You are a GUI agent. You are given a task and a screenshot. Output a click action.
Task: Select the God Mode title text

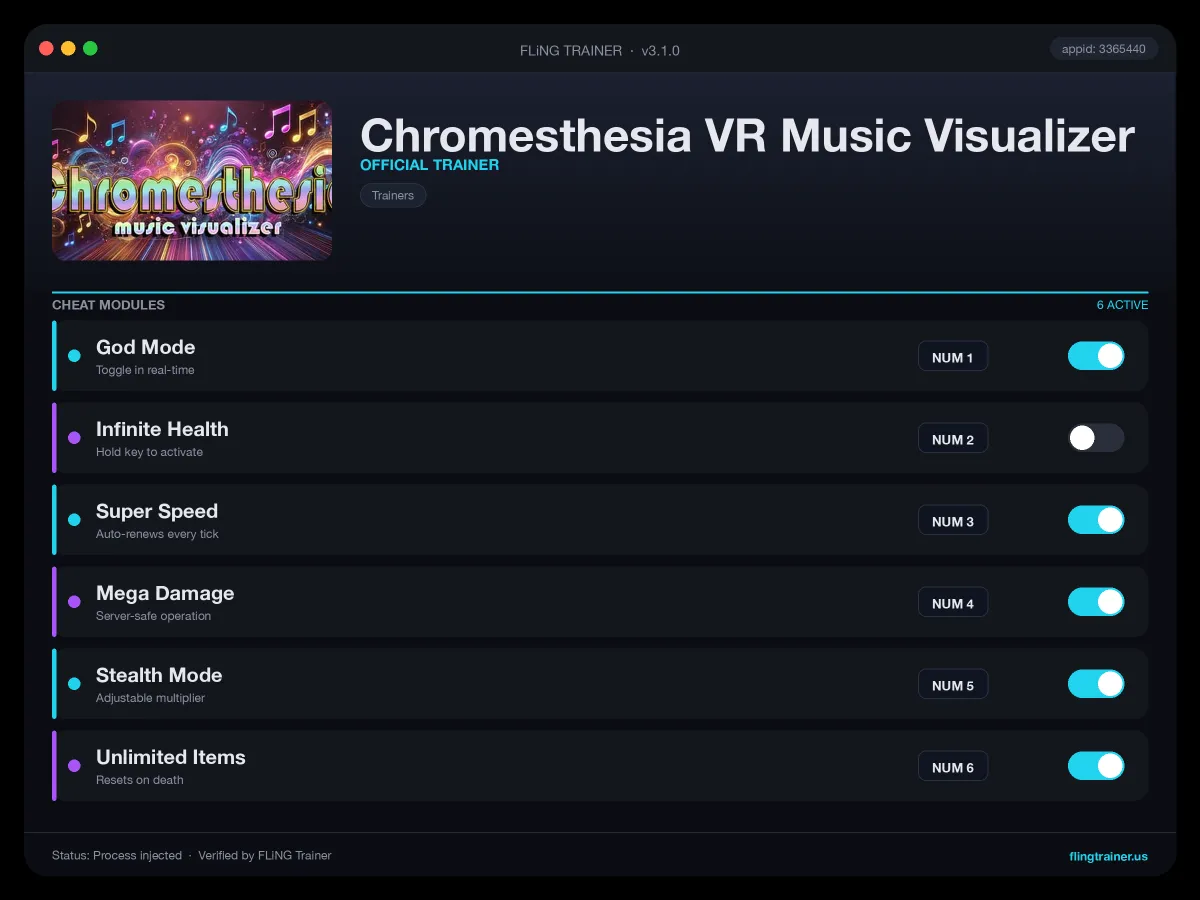pyautogui.click(x=145, y=347)
